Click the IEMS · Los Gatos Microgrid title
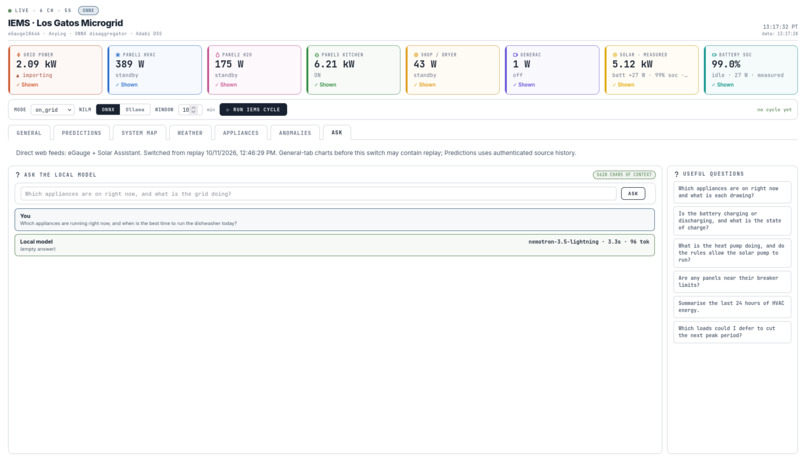This screenshot has width=806, height=460. pyautogui.click(x=65, y=23)
